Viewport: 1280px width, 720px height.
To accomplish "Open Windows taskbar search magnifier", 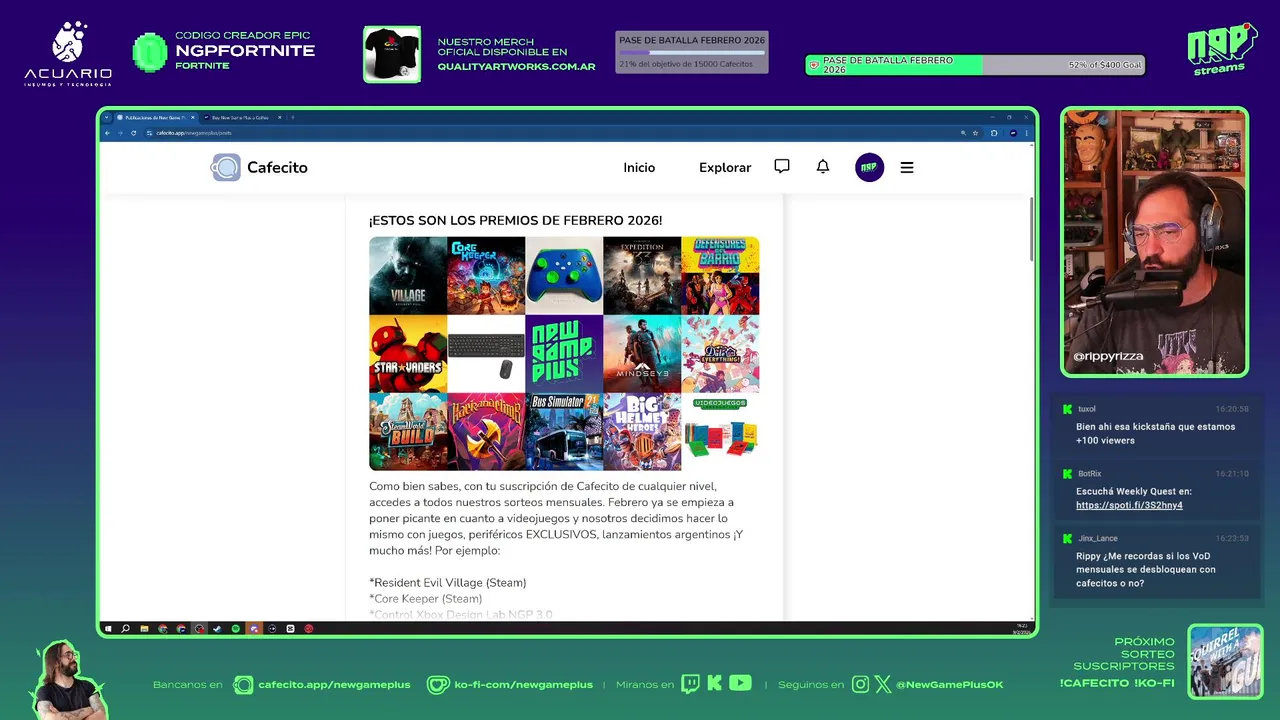I will coord(125,629).
